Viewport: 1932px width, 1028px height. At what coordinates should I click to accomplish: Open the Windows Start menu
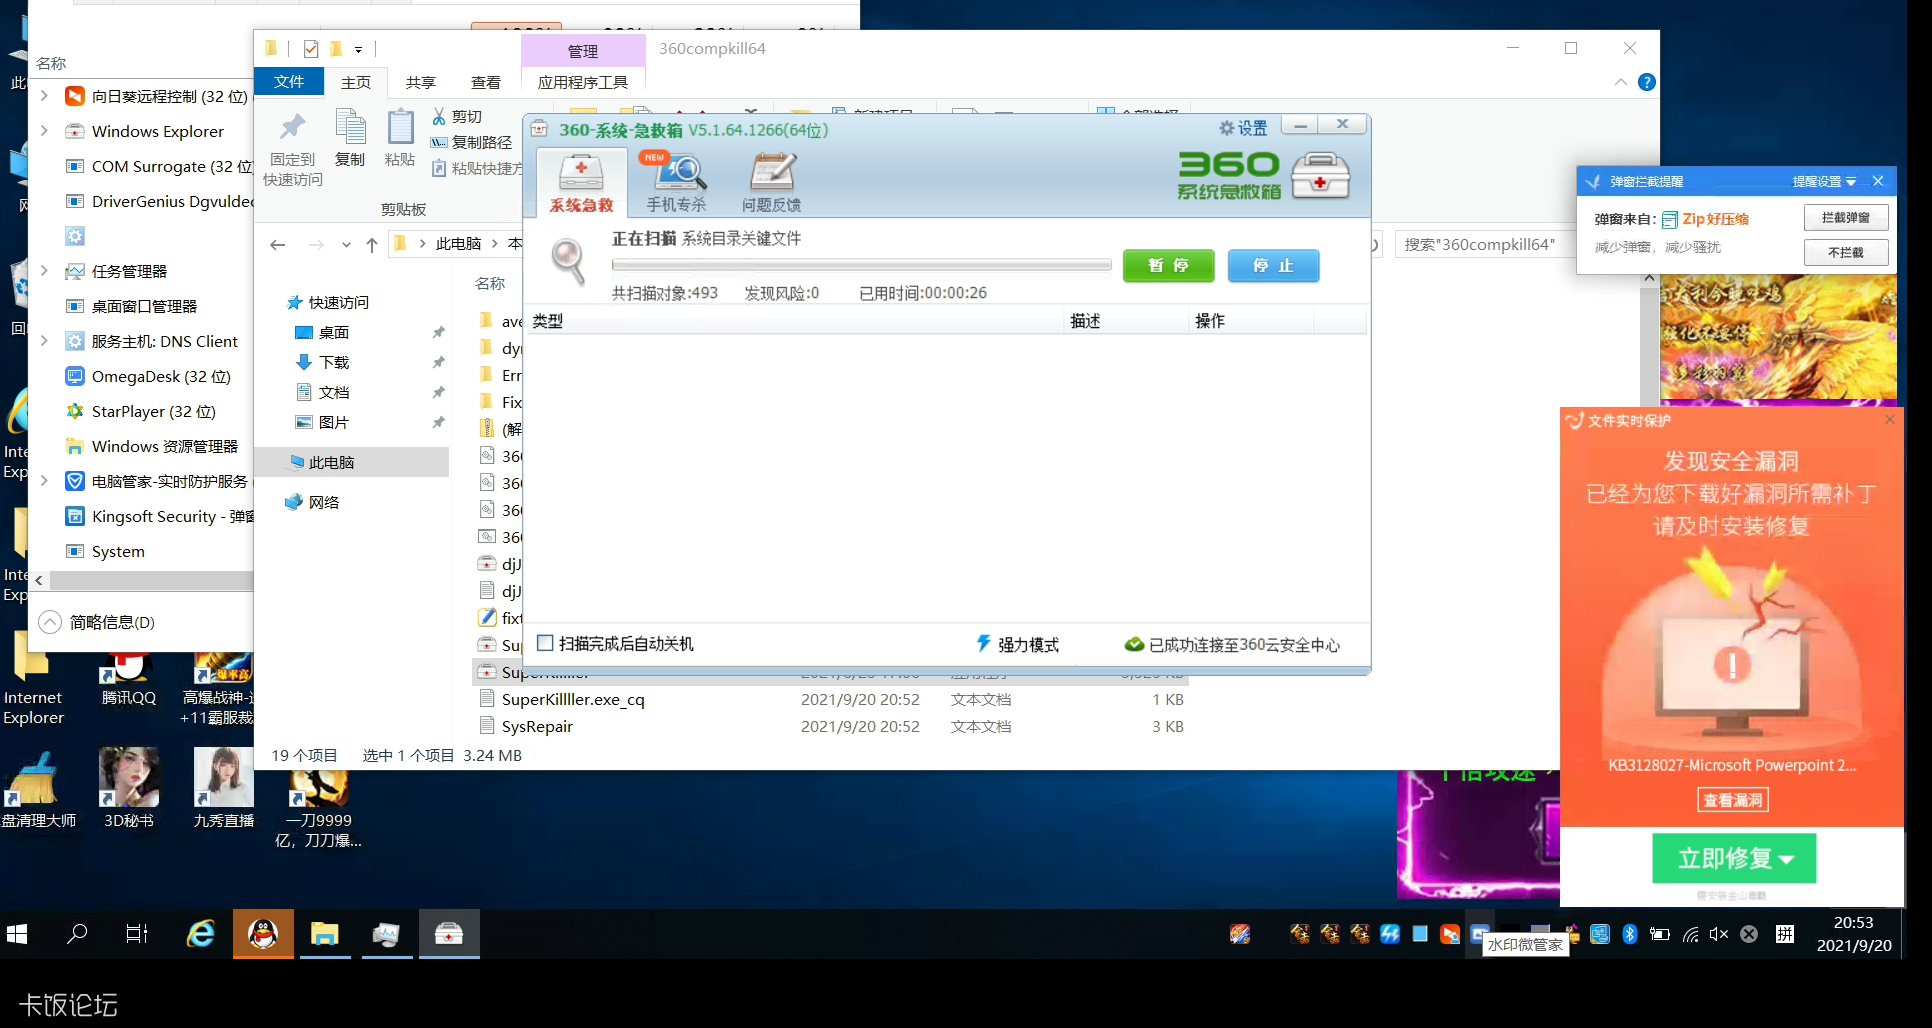pyautogui.click(x=17, y=934)
